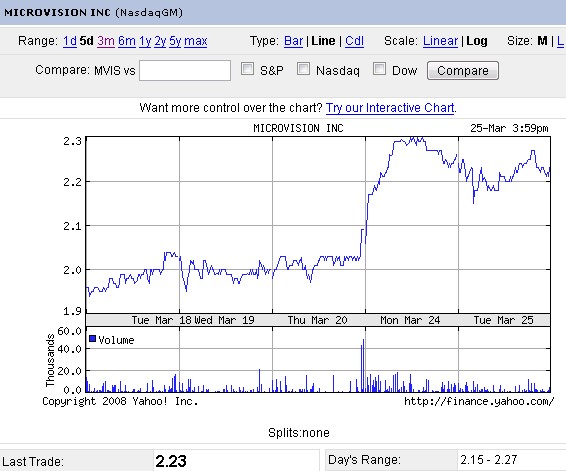This screenshot has height=471, width=566.
Task: Click the Wed Mar 19 date label
Action: 224,320
